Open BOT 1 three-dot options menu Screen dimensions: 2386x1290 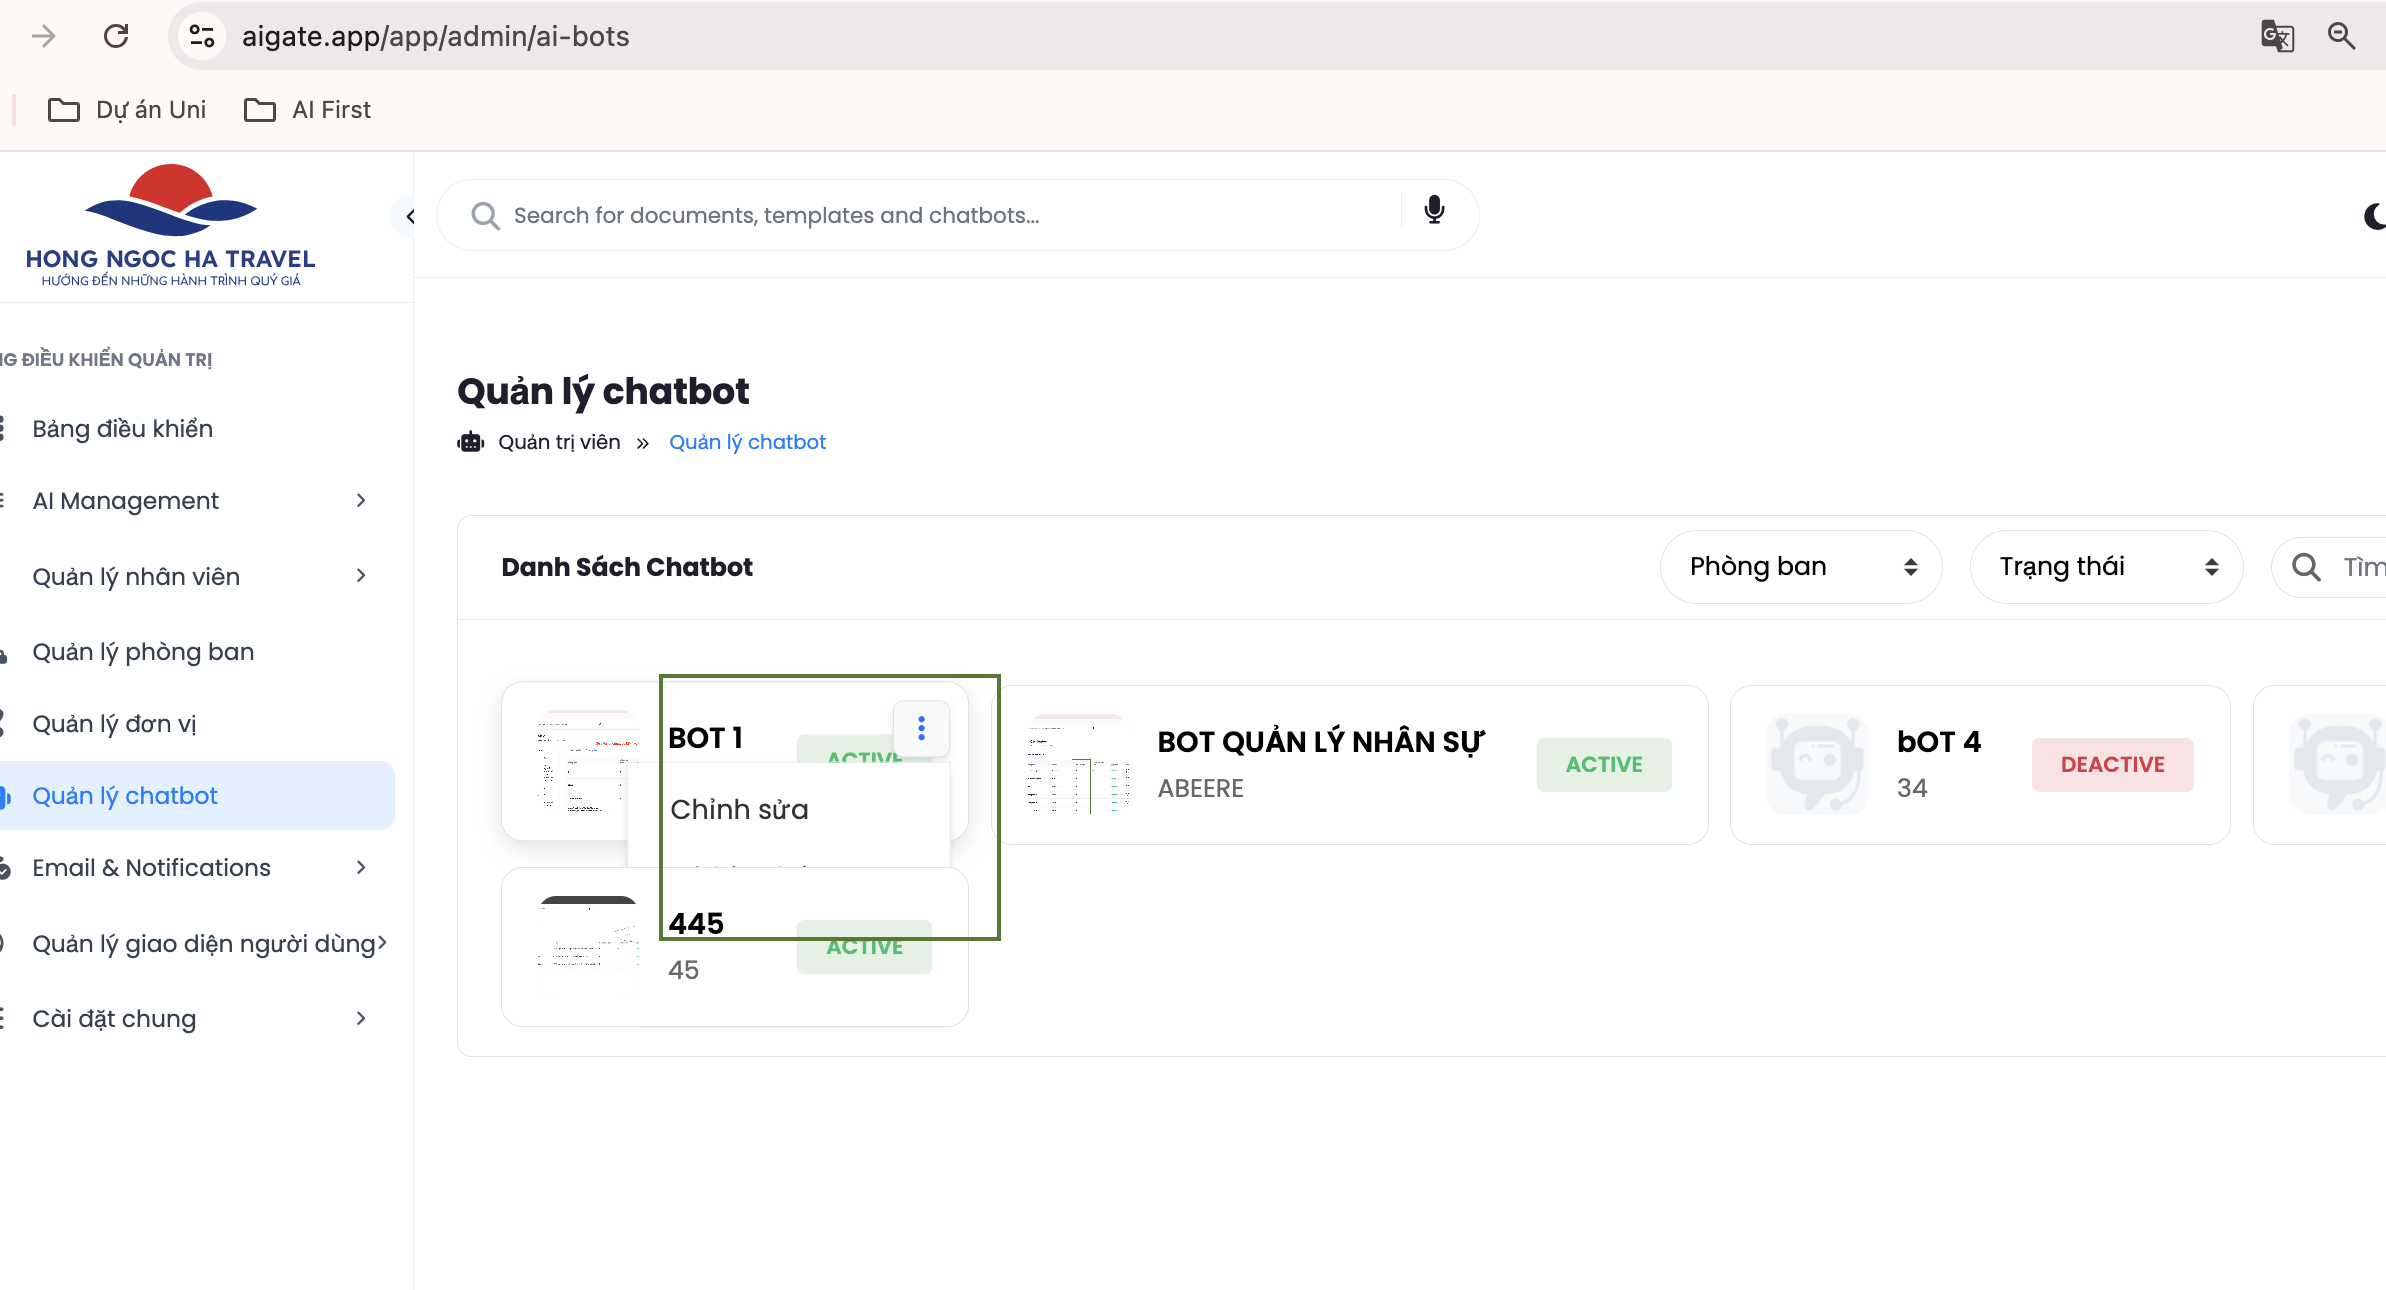point(921,728)
